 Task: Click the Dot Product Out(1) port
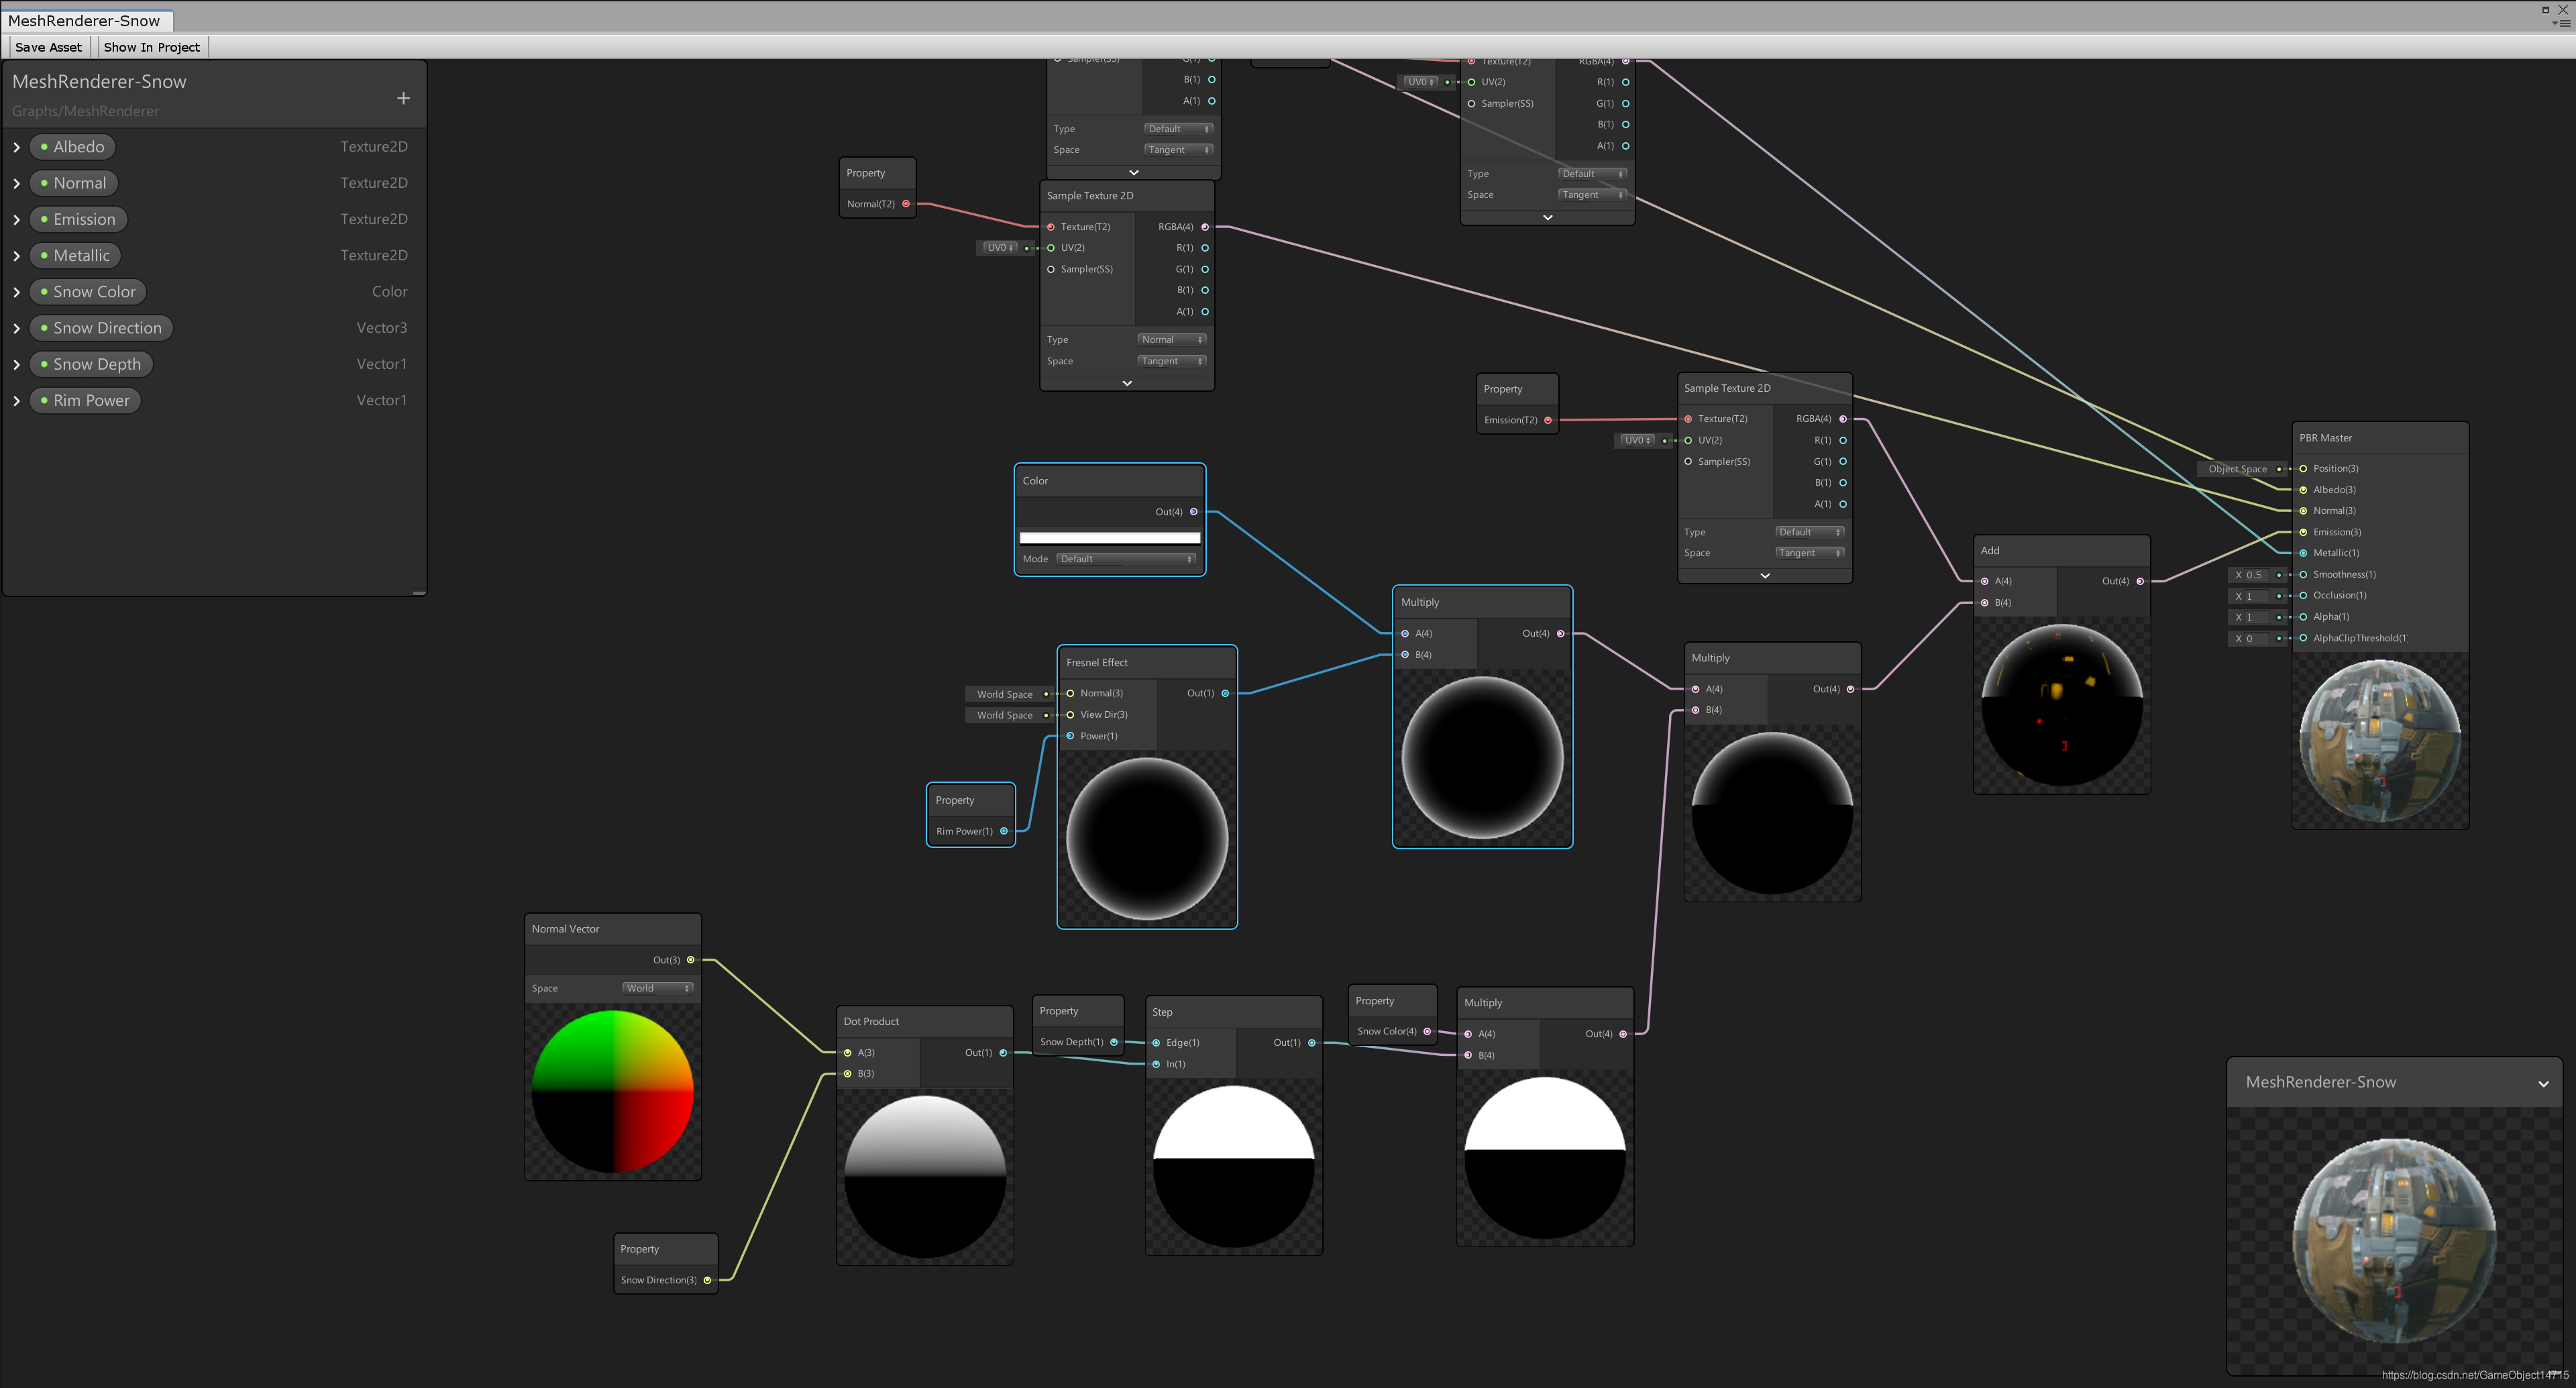1003,1052
